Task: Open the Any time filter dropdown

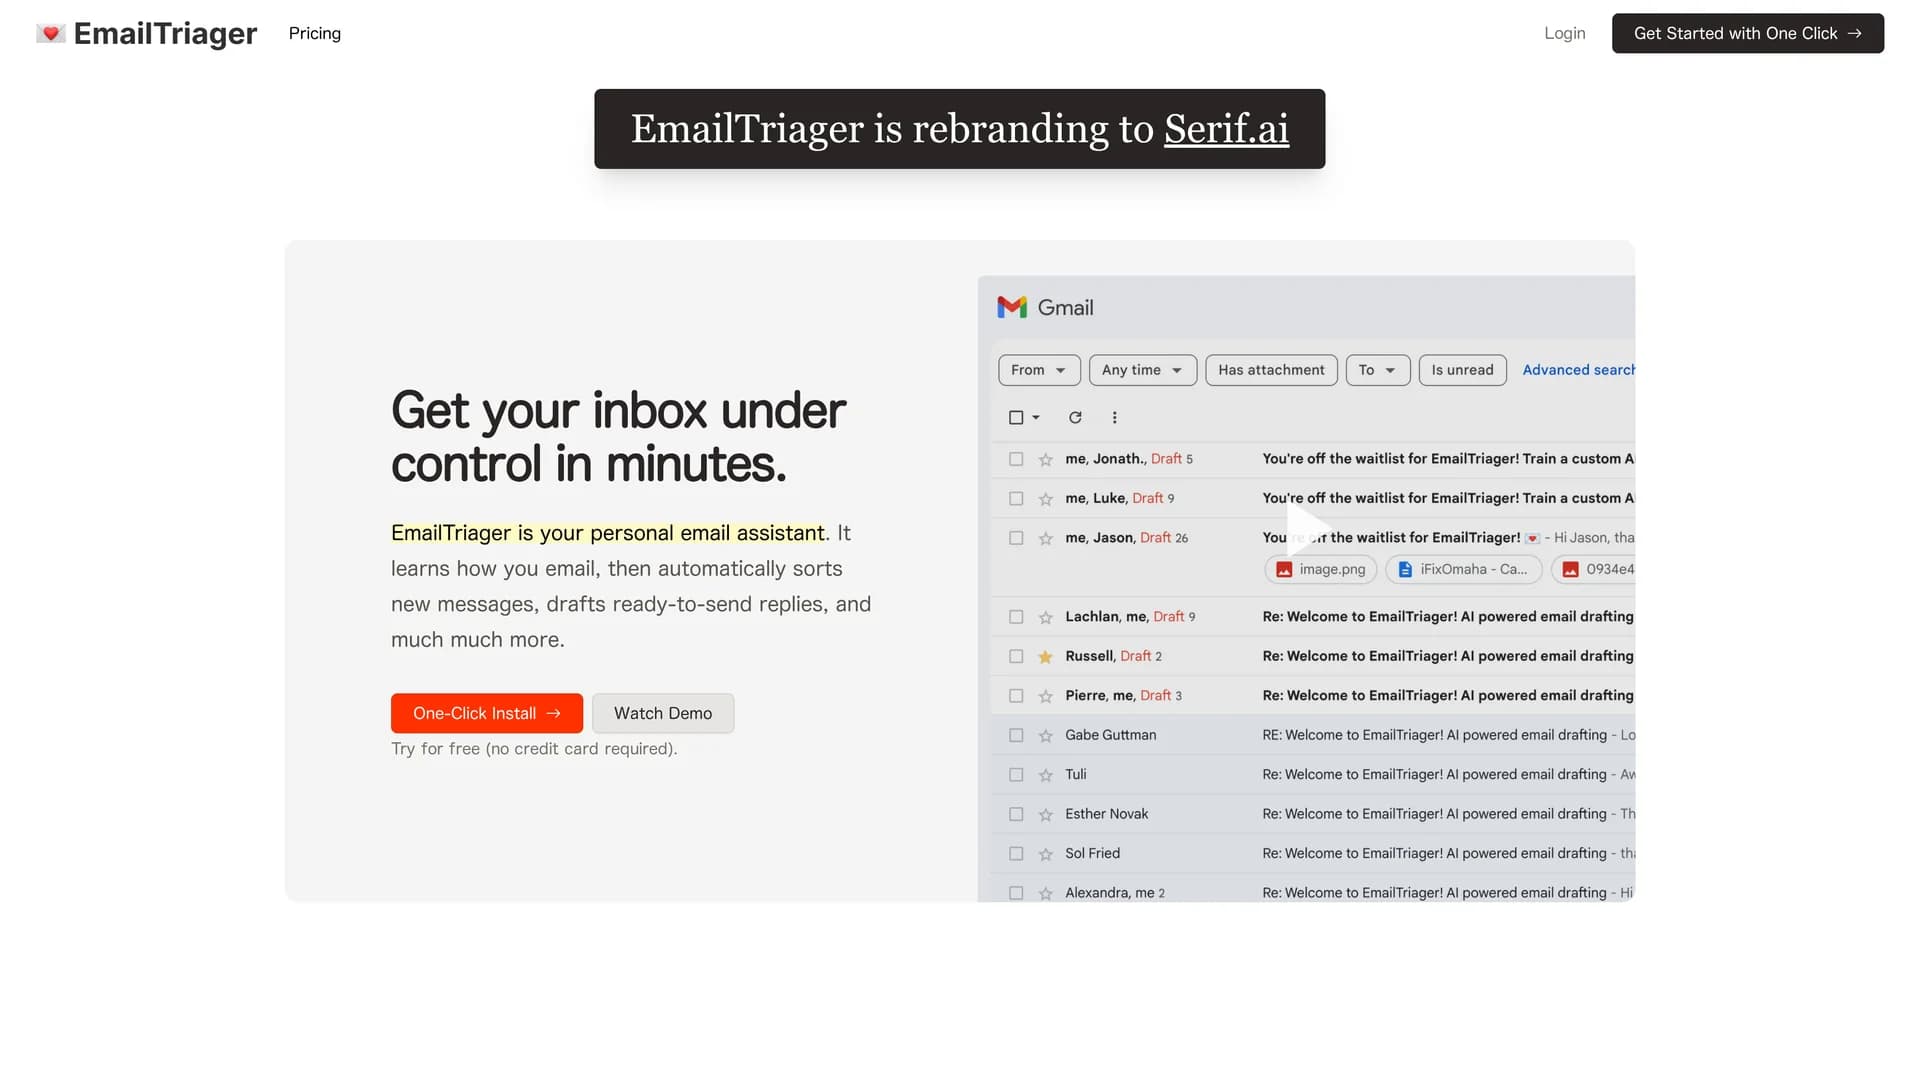Action: 1142,370
